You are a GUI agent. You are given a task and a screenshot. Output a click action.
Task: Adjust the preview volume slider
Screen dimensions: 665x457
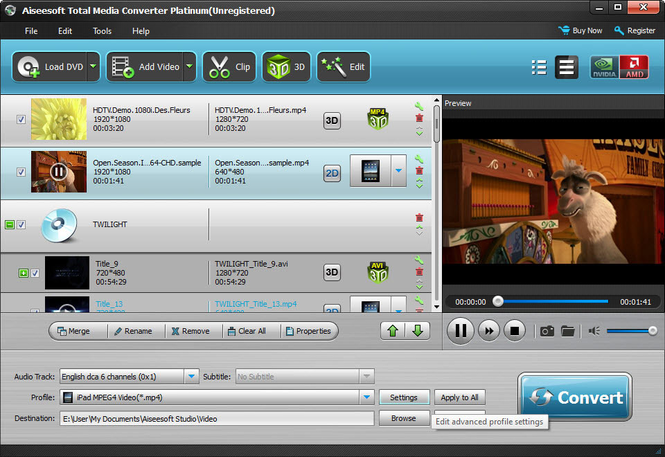click(x=630, y=330)
